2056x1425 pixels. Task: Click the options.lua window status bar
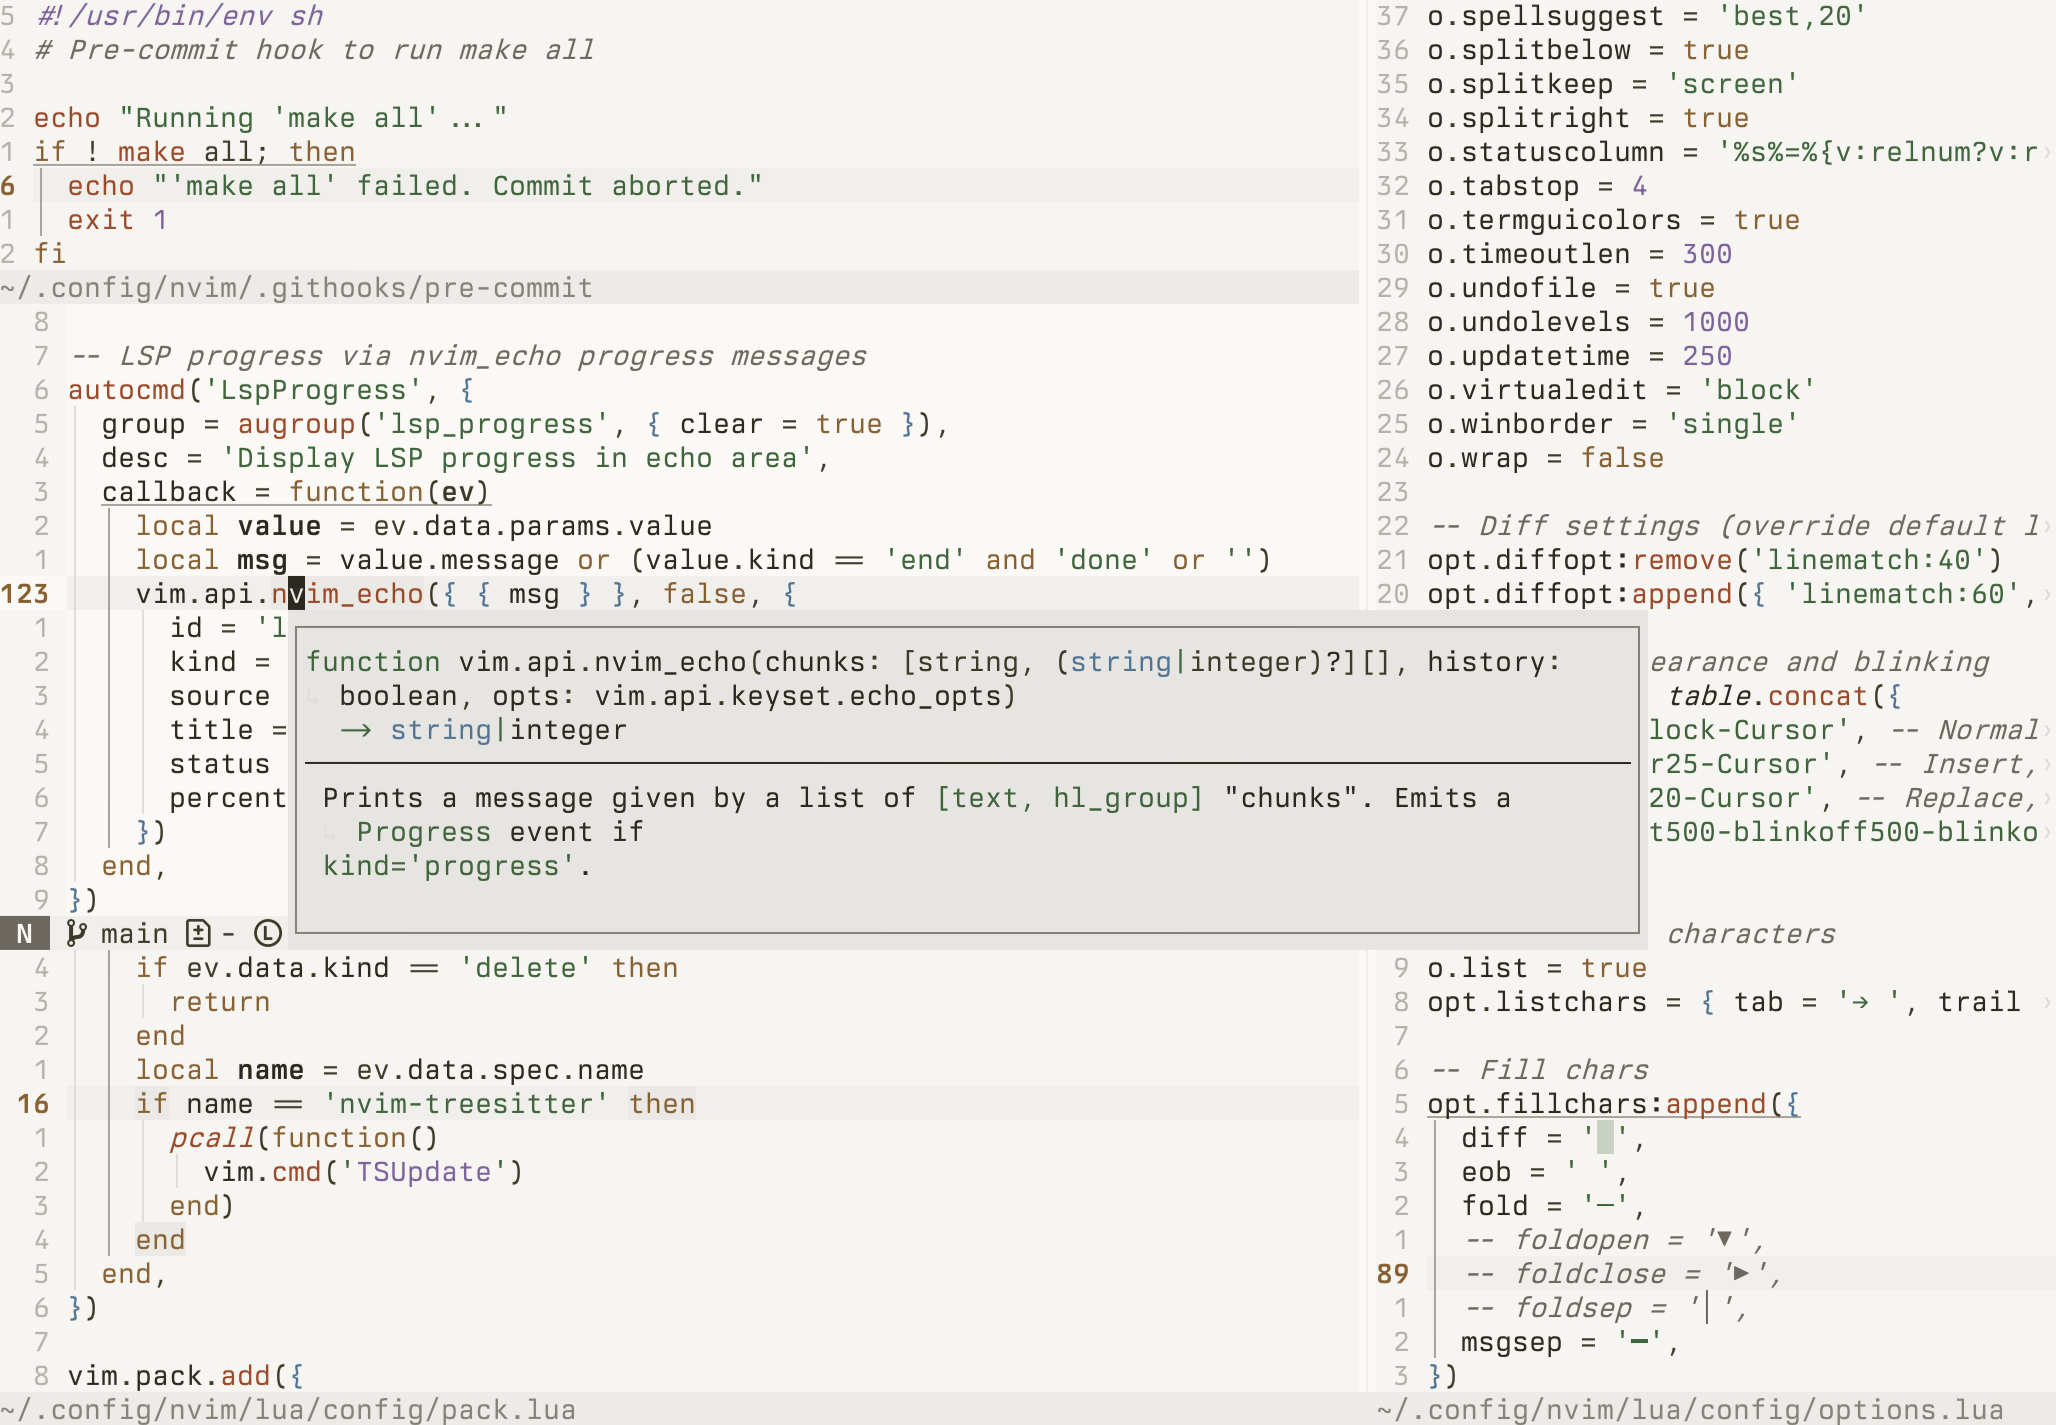(1690, 1410)
